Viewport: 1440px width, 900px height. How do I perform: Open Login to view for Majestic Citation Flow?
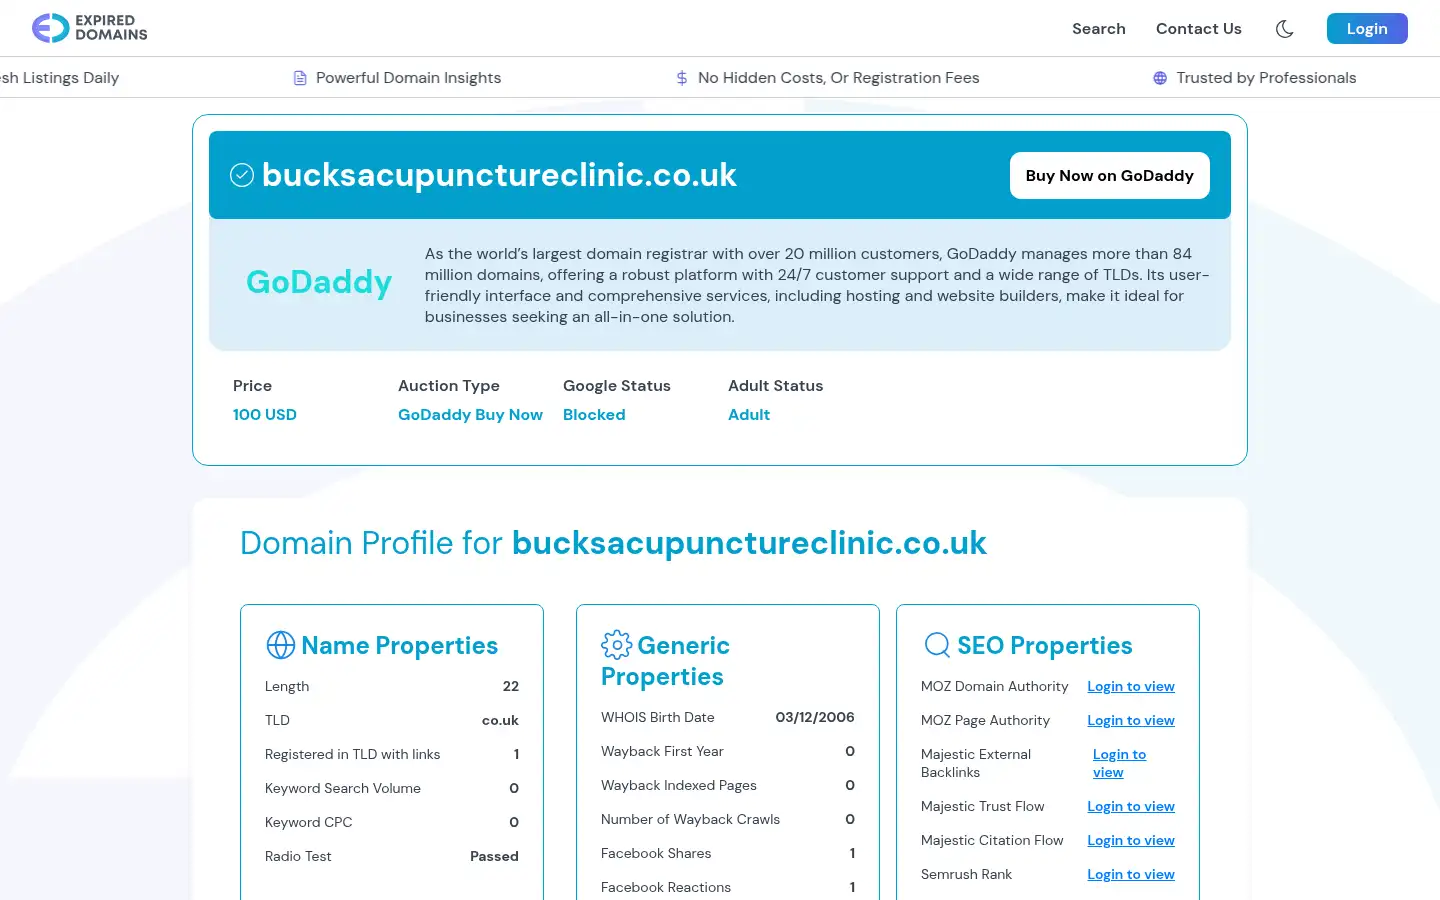click(1131, 840)
